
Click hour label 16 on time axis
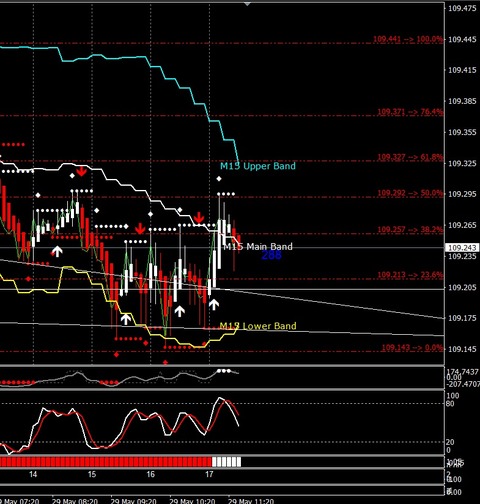150,474
